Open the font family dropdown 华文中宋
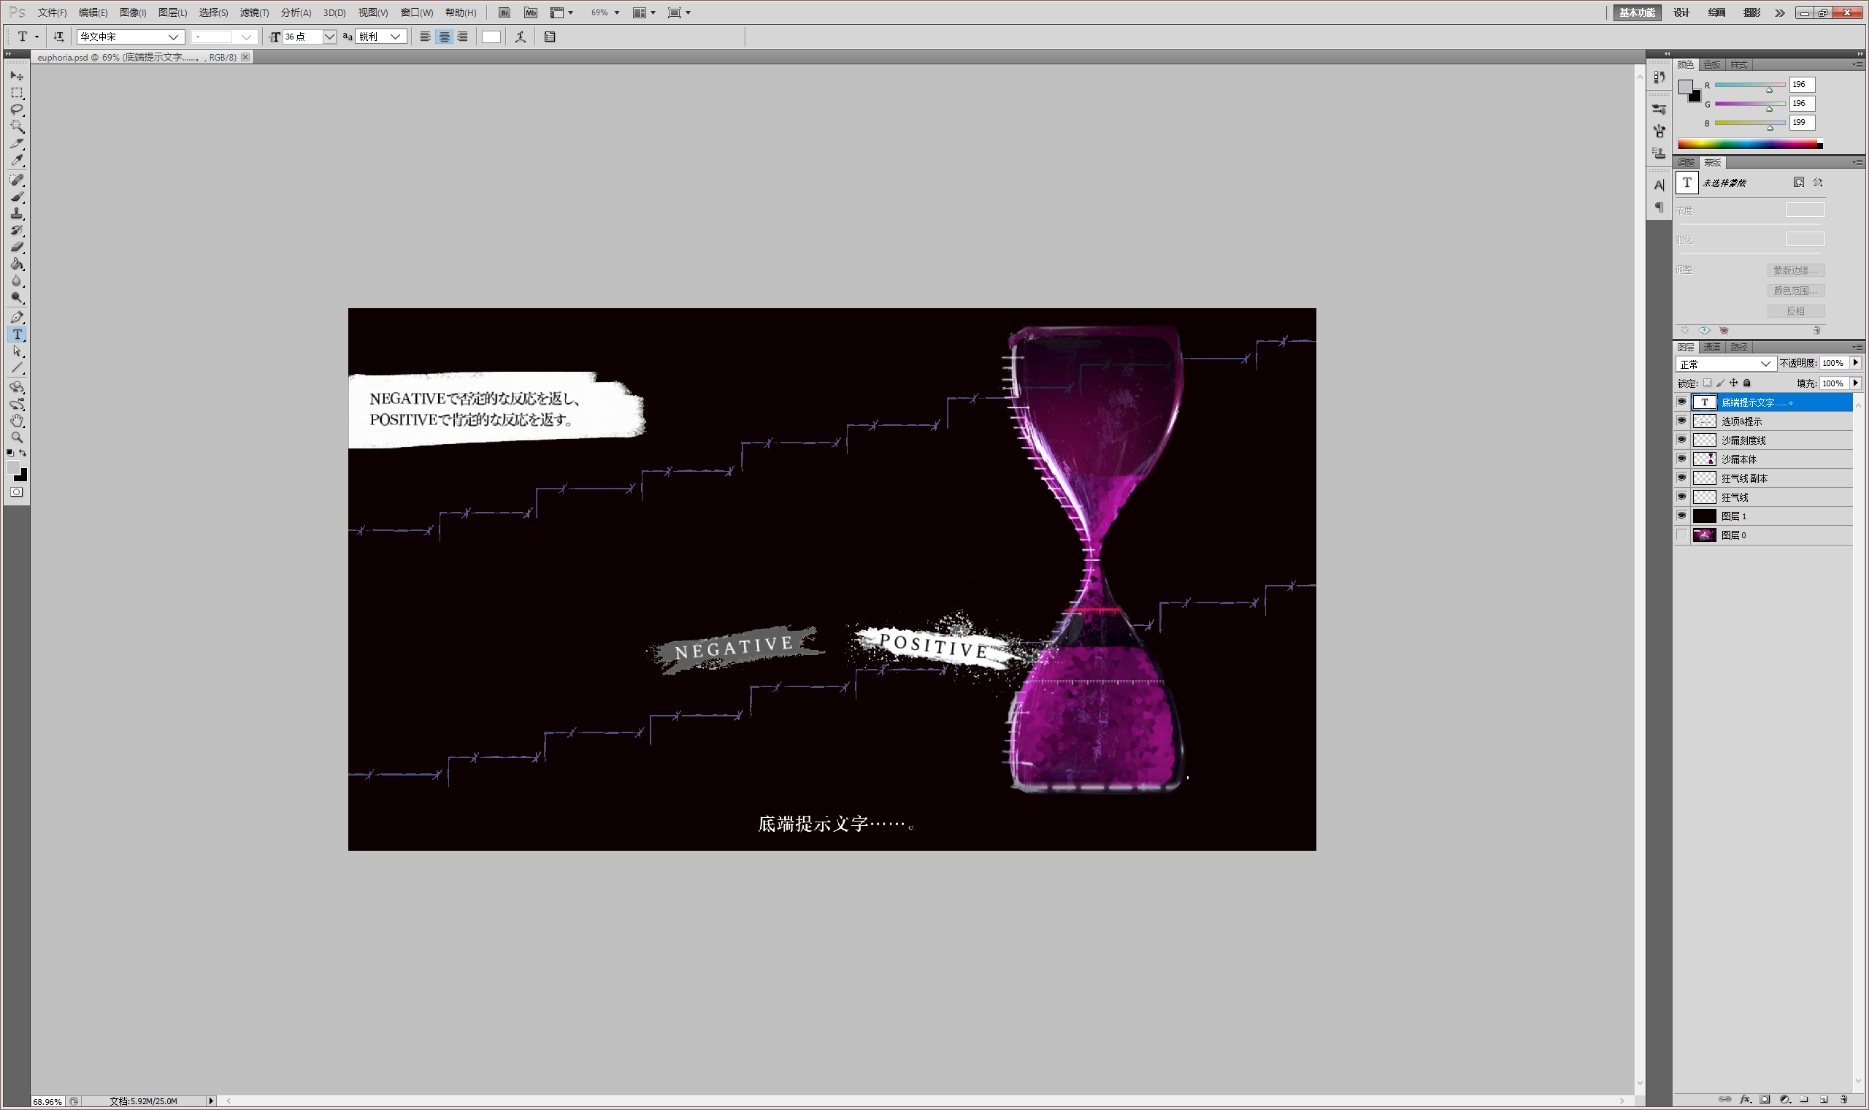Image resolution: width=1869 pixels, height=1110 pixels. [130, 37]
